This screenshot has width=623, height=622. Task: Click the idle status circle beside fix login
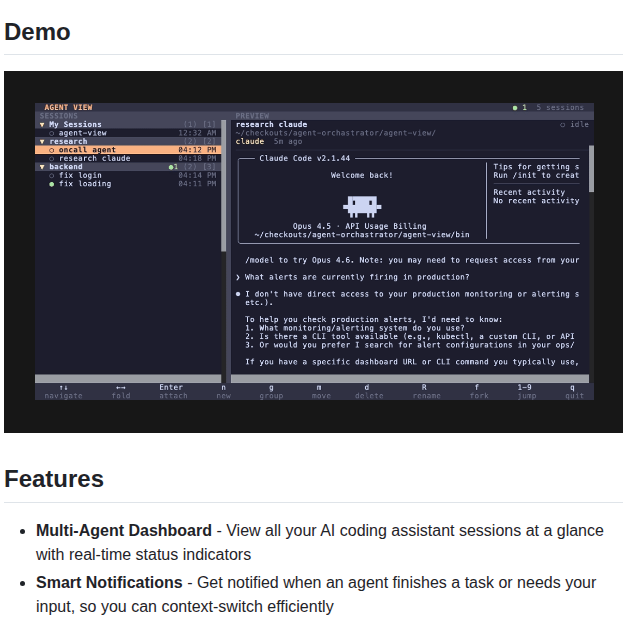(52, 175)
